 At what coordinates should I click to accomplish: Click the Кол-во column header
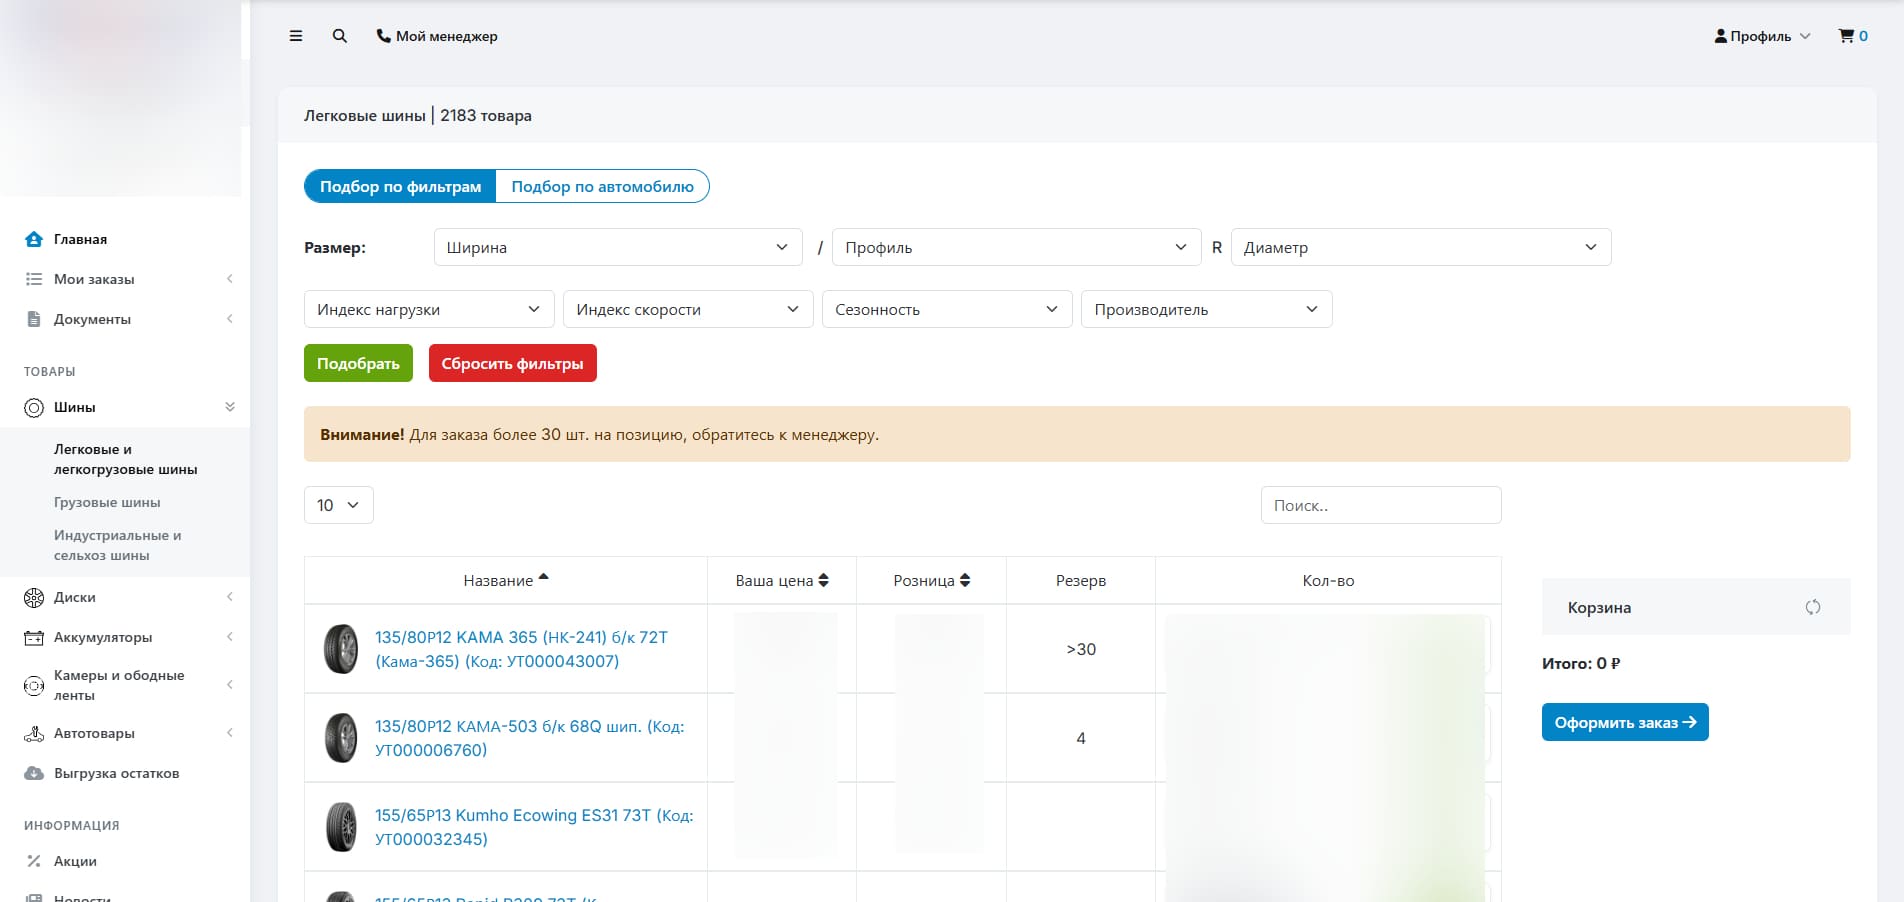1328,580
